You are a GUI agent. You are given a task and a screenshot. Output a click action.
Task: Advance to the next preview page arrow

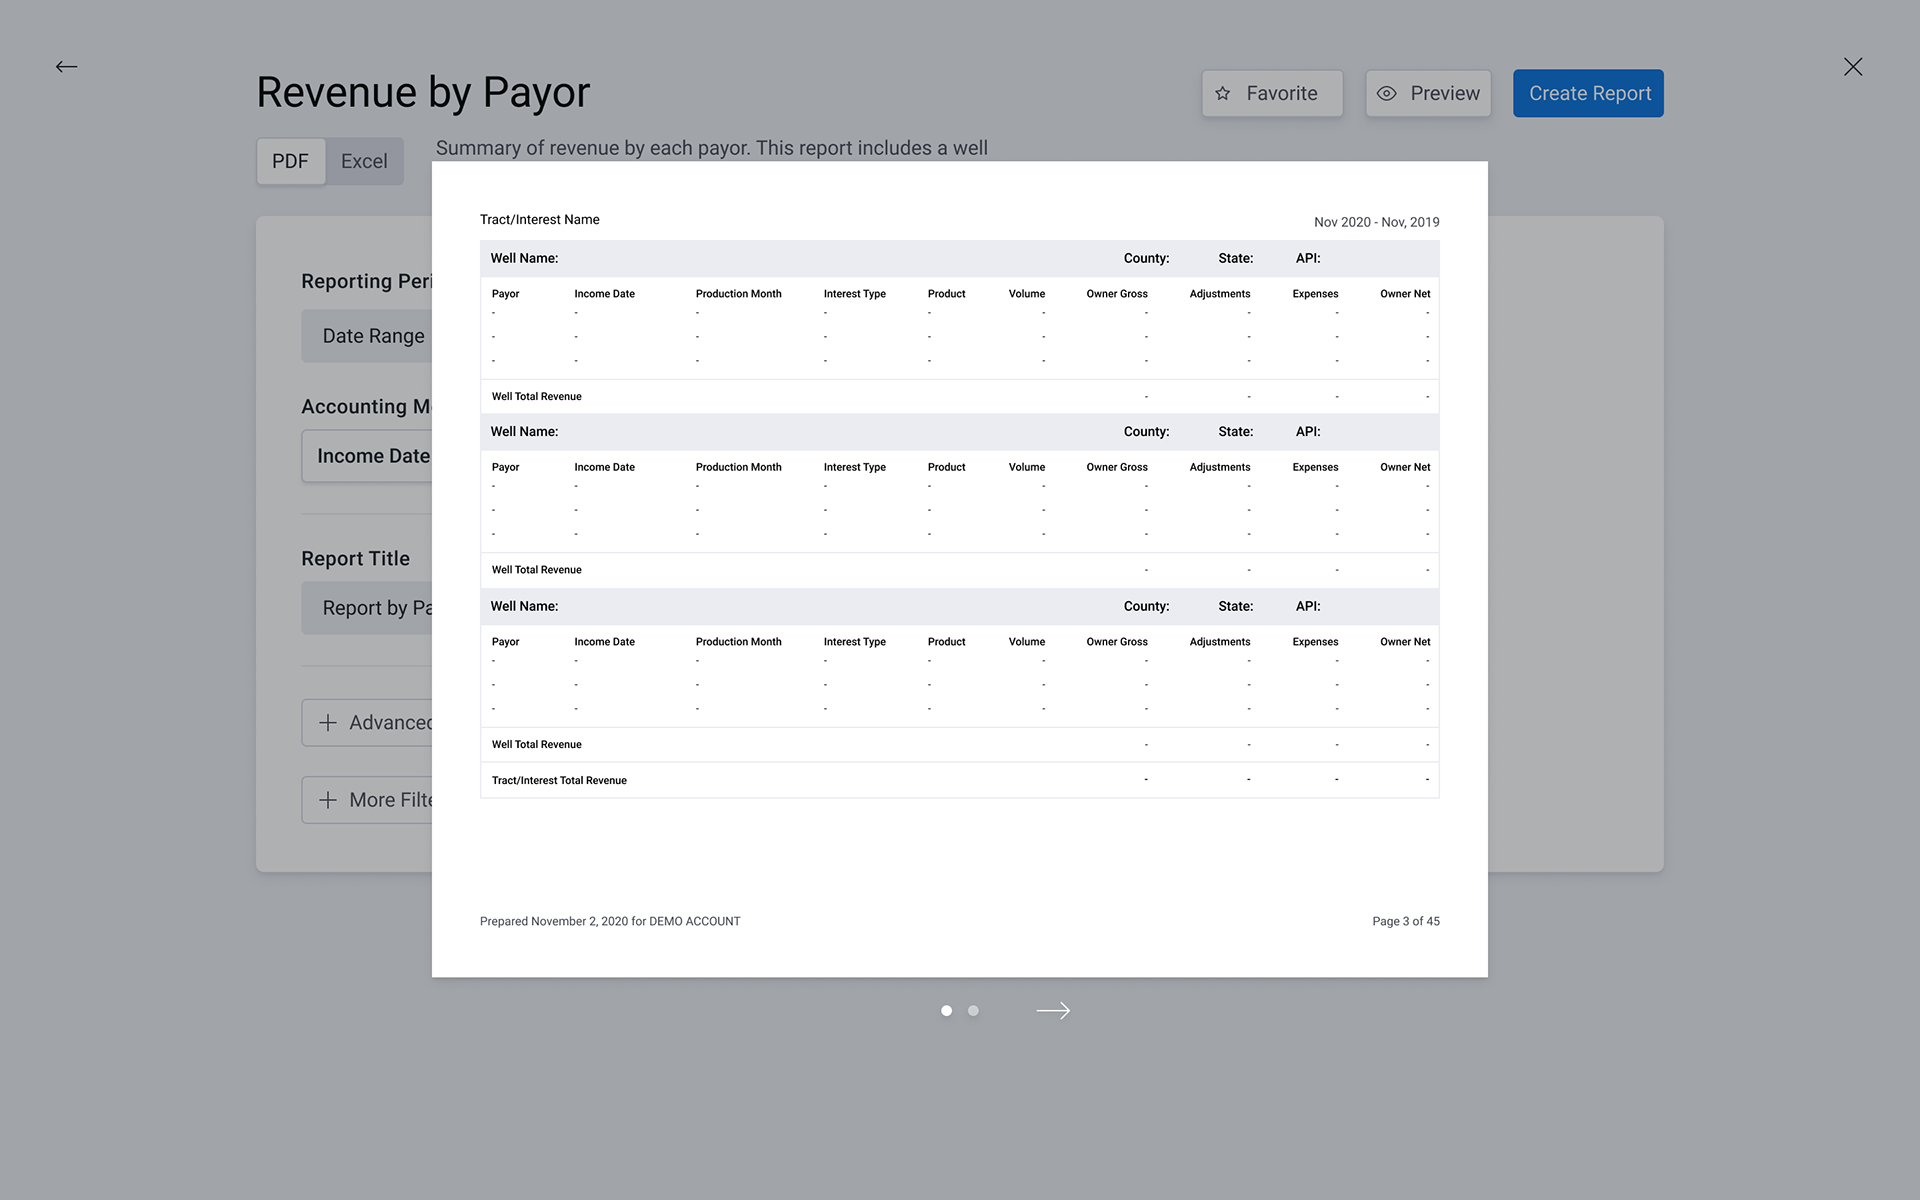[1053, 1011]
